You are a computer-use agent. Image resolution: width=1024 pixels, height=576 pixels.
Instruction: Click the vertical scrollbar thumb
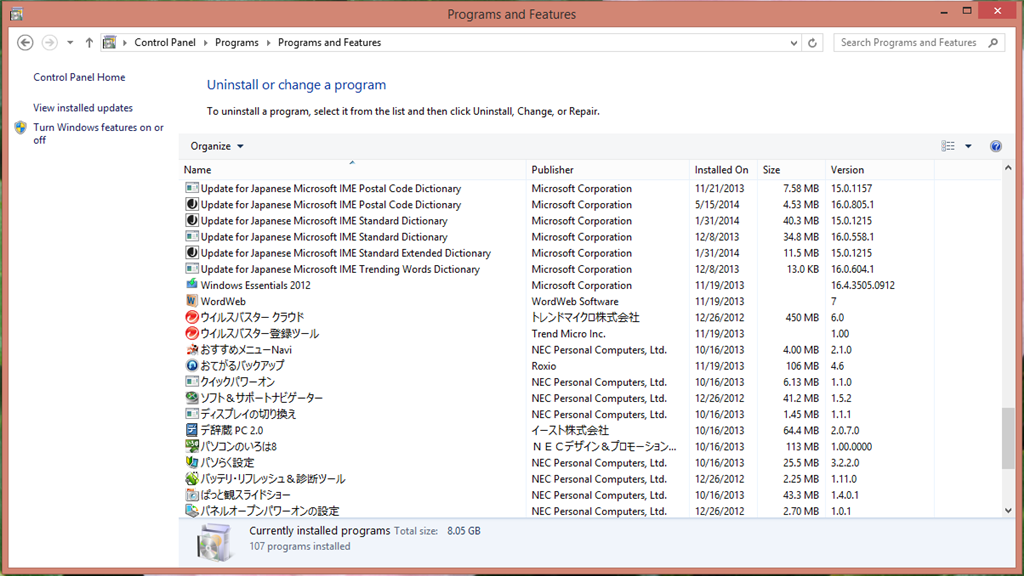1008,438
